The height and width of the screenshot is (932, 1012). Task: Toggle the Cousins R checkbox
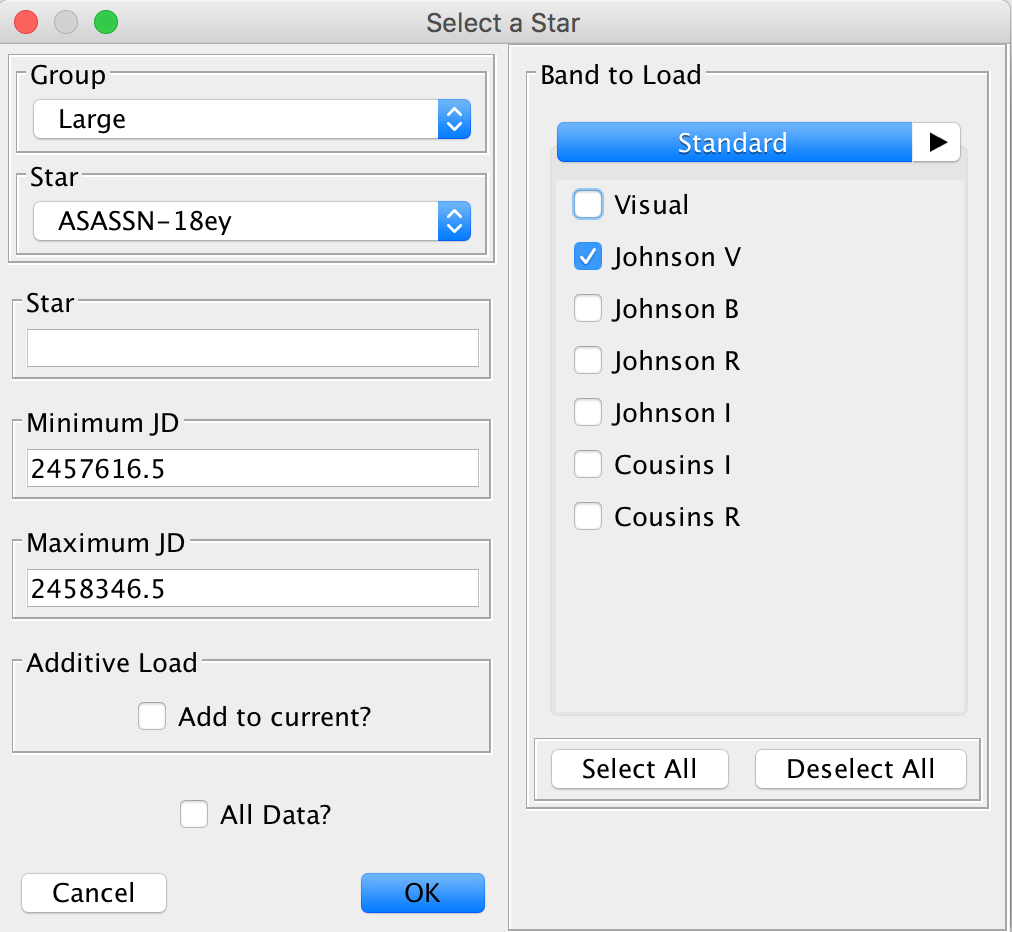[588, 517]
